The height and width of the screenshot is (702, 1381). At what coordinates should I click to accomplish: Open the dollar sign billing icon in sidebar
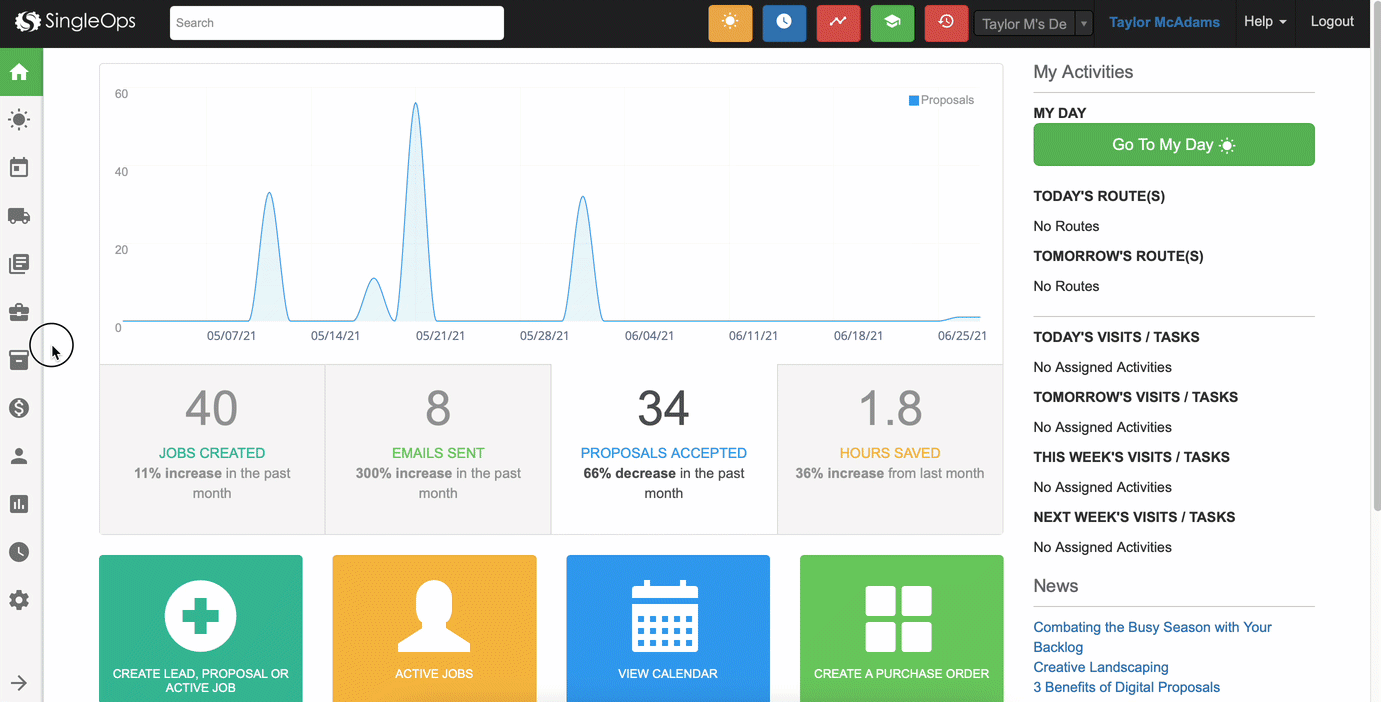(x=20, y=407)
